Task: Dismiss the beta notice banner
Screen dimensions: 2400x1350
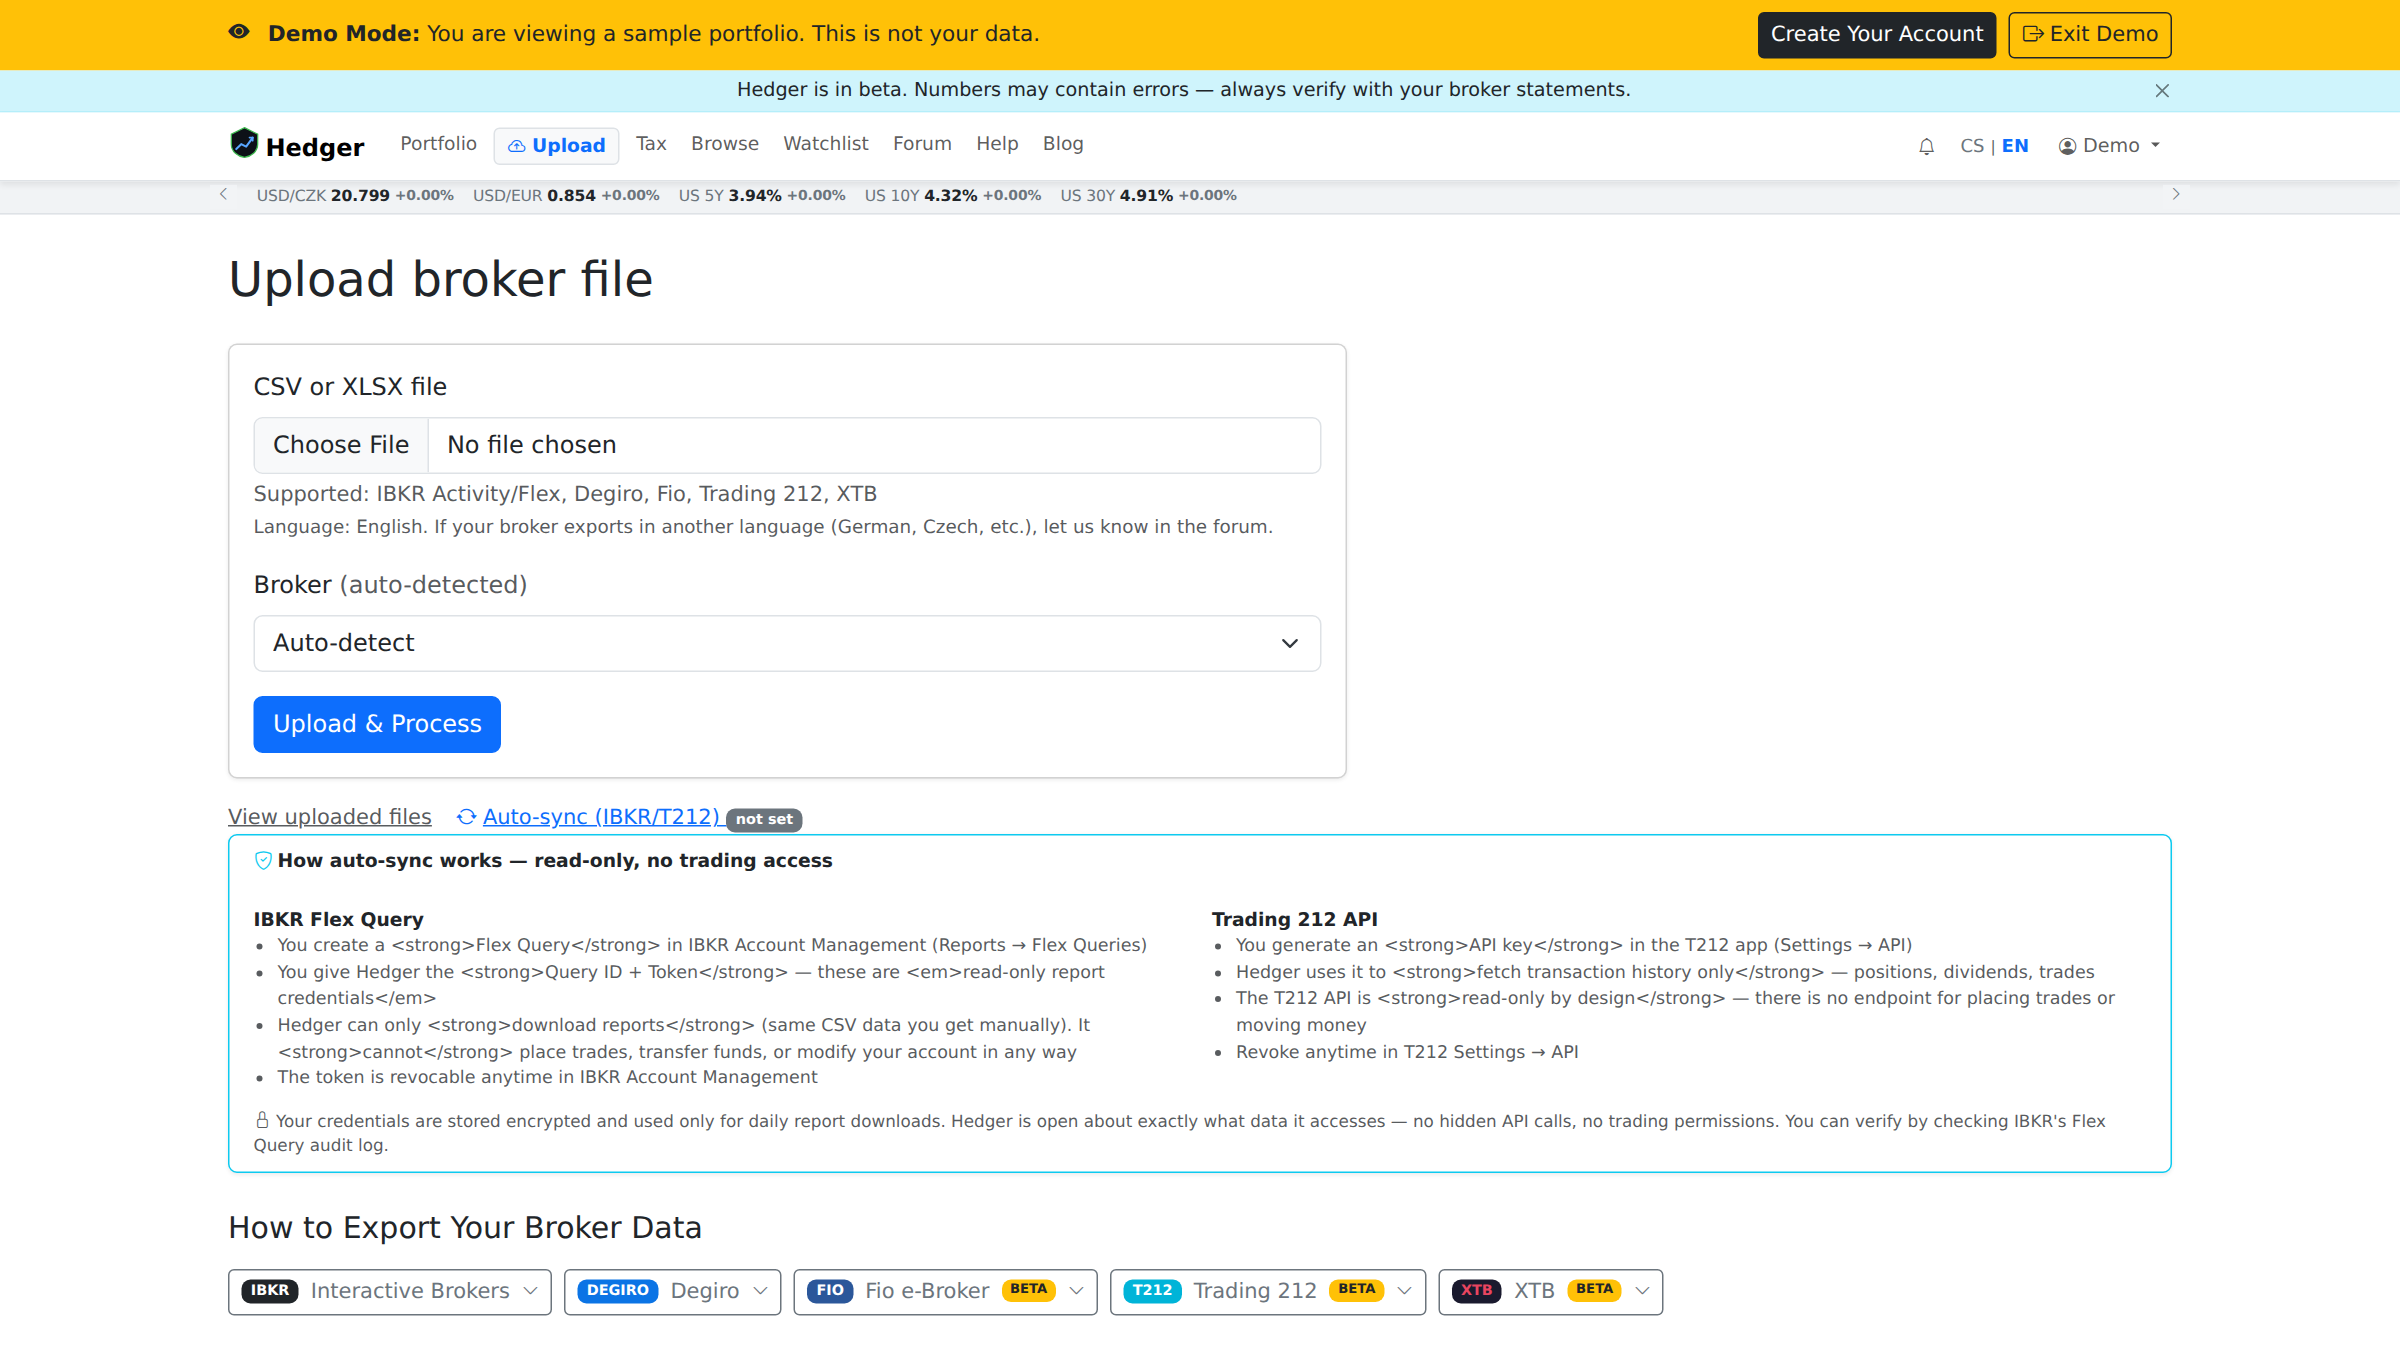Action: 2162,91
